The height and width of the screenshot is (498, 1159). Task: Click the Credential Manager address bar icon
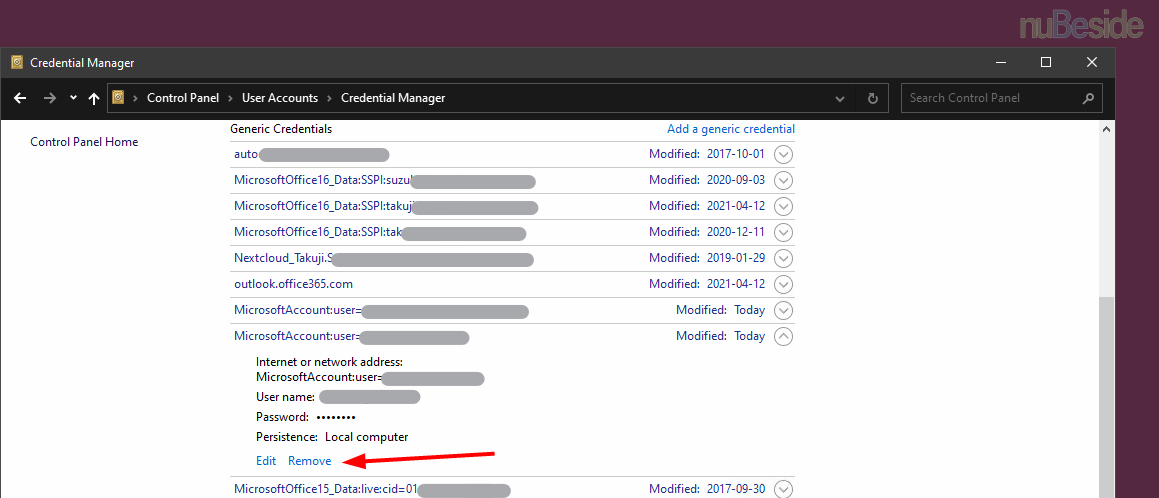pos(118,98)
